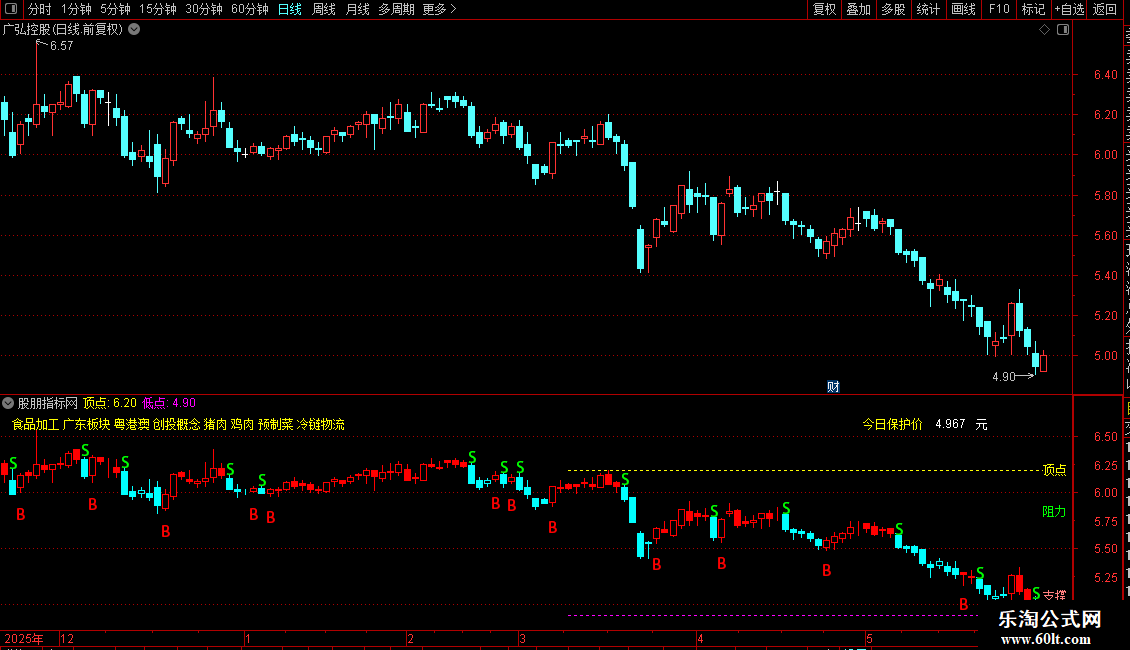Click the 2025年 timeline label
The width and height of the screenshot is (1130, 650).
click(24, 638)
